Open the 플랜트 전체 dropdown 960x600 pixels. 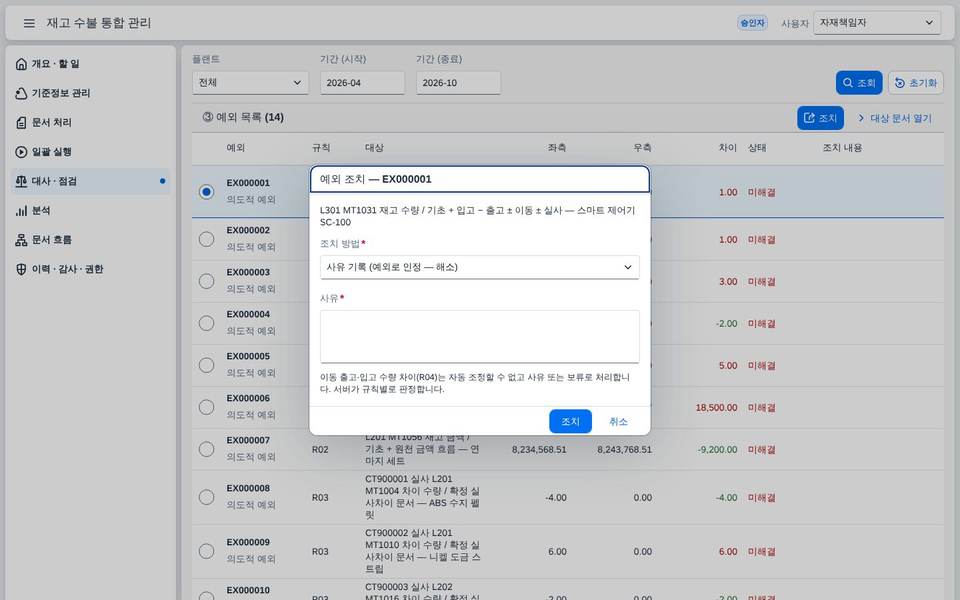[x=250, y=83]
